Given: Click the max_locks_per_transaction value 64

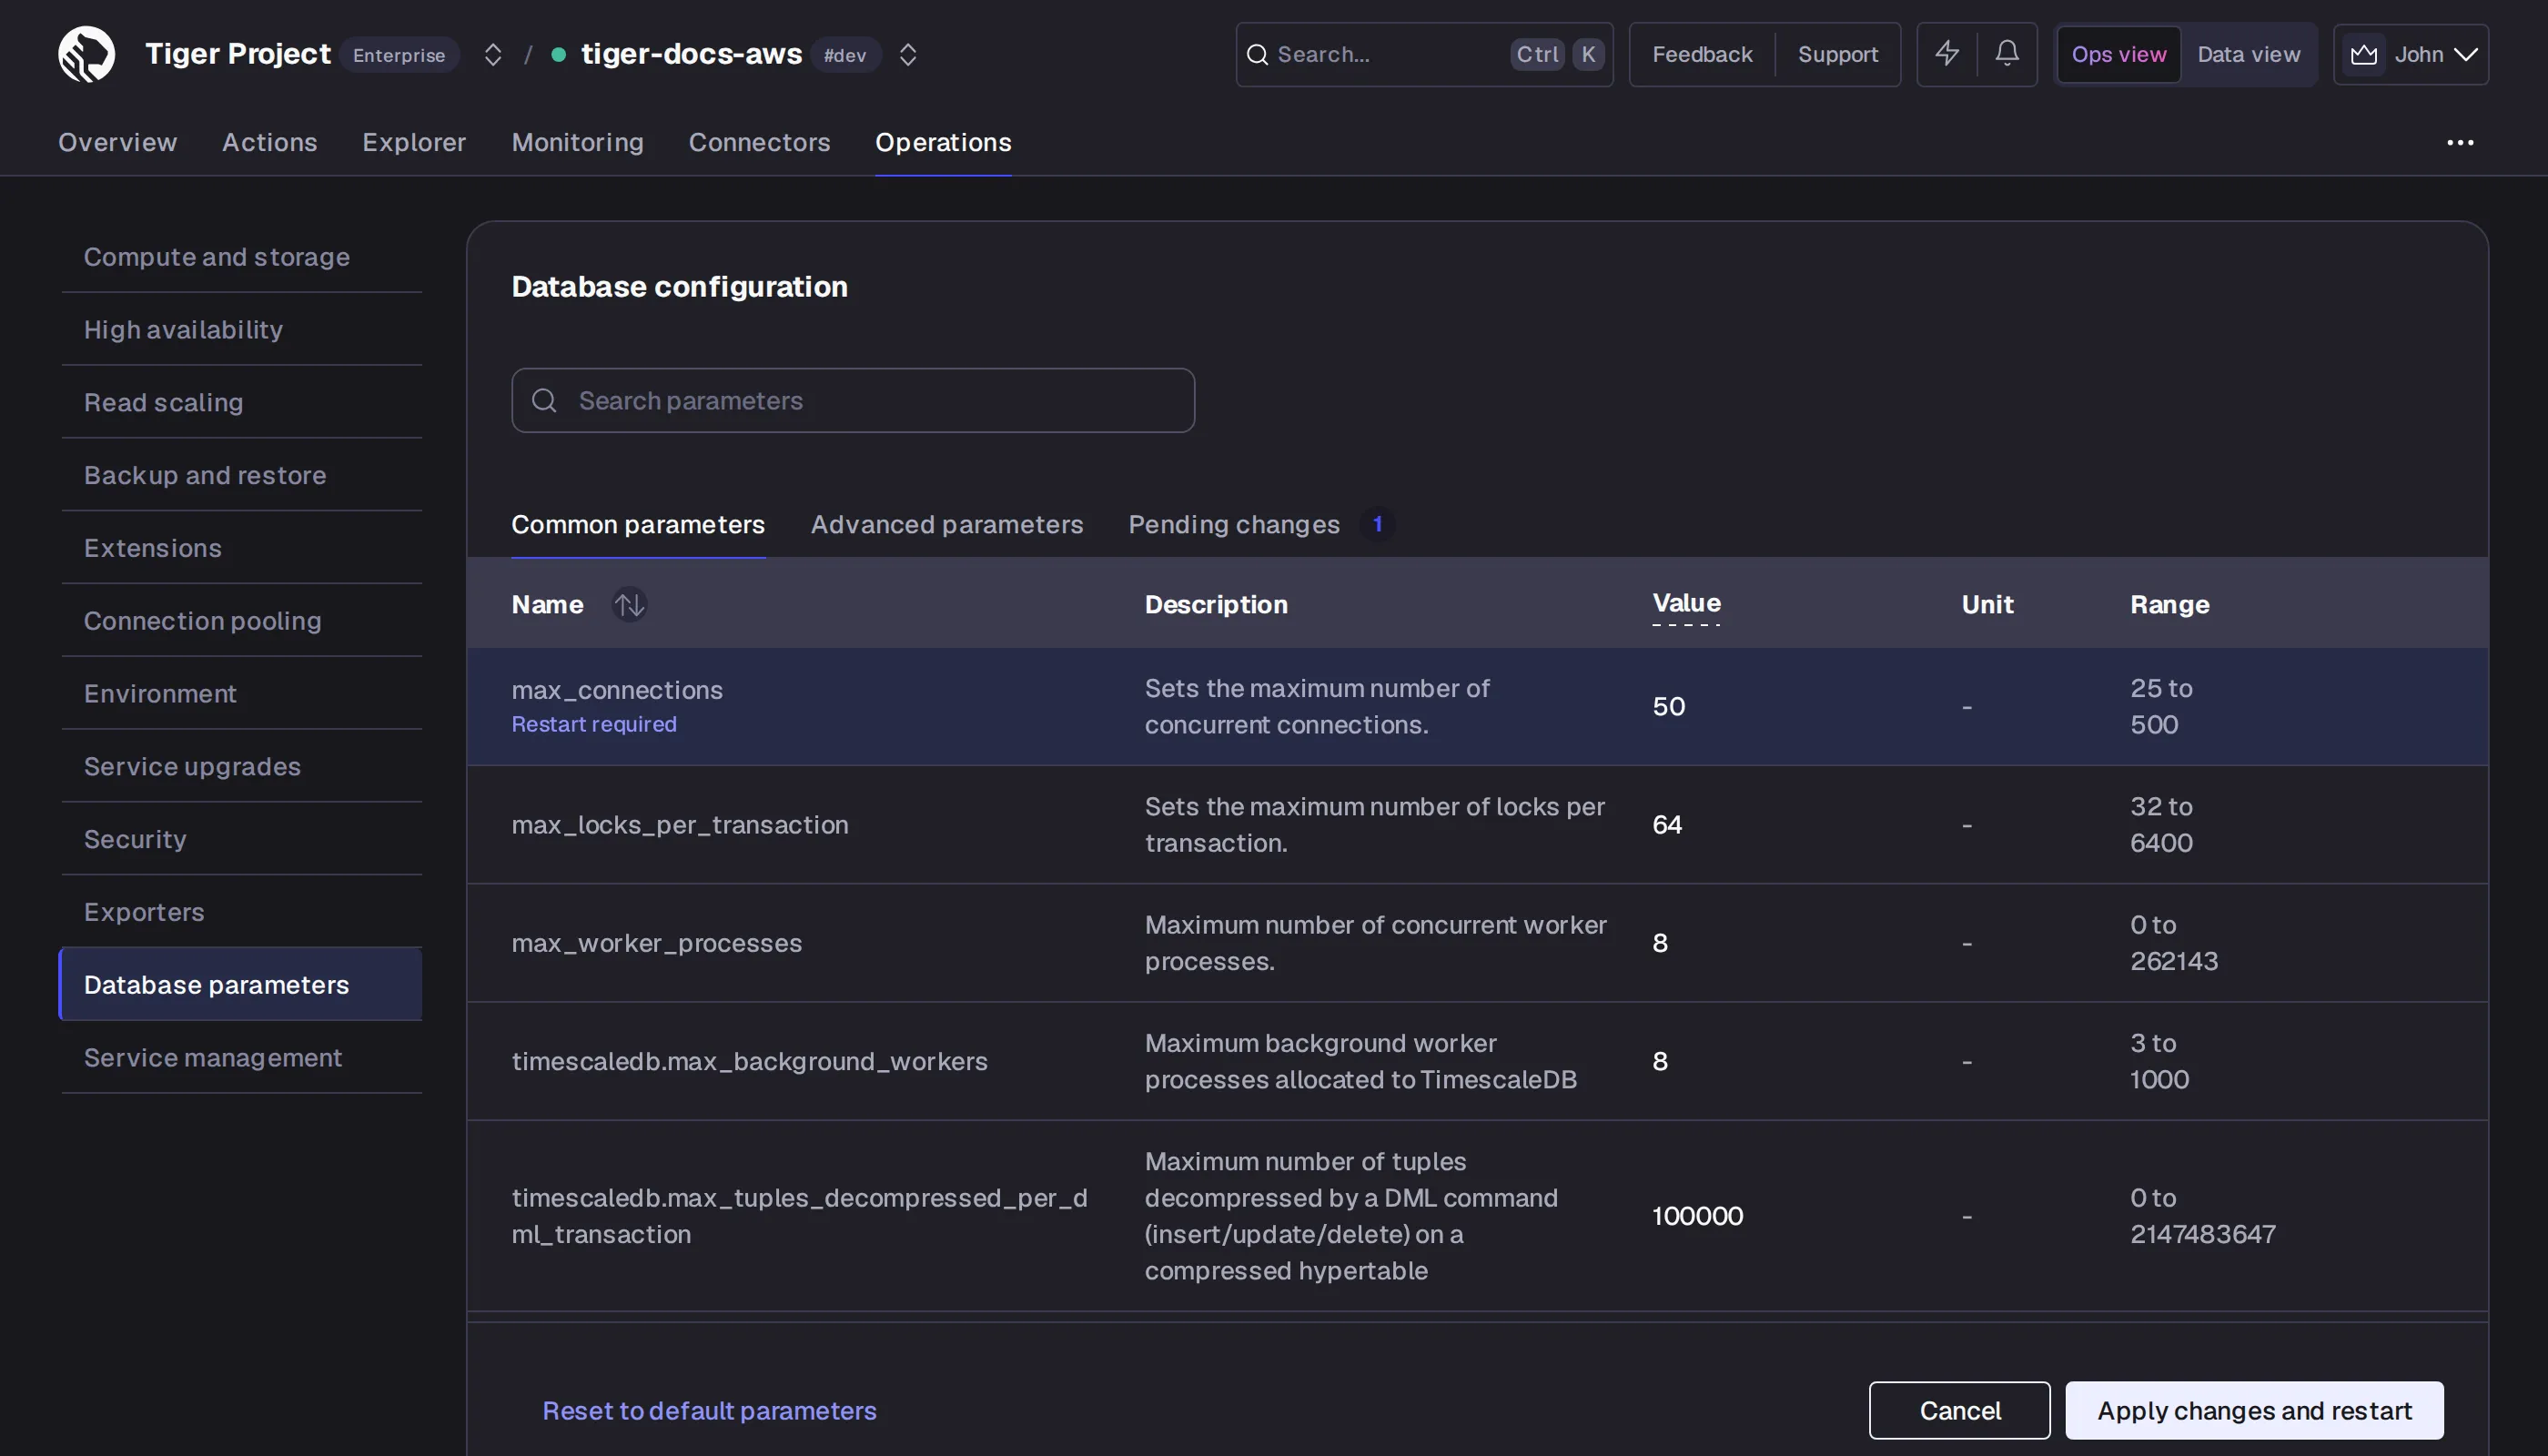Looking at the screenshot, I should click(1667, 825).
